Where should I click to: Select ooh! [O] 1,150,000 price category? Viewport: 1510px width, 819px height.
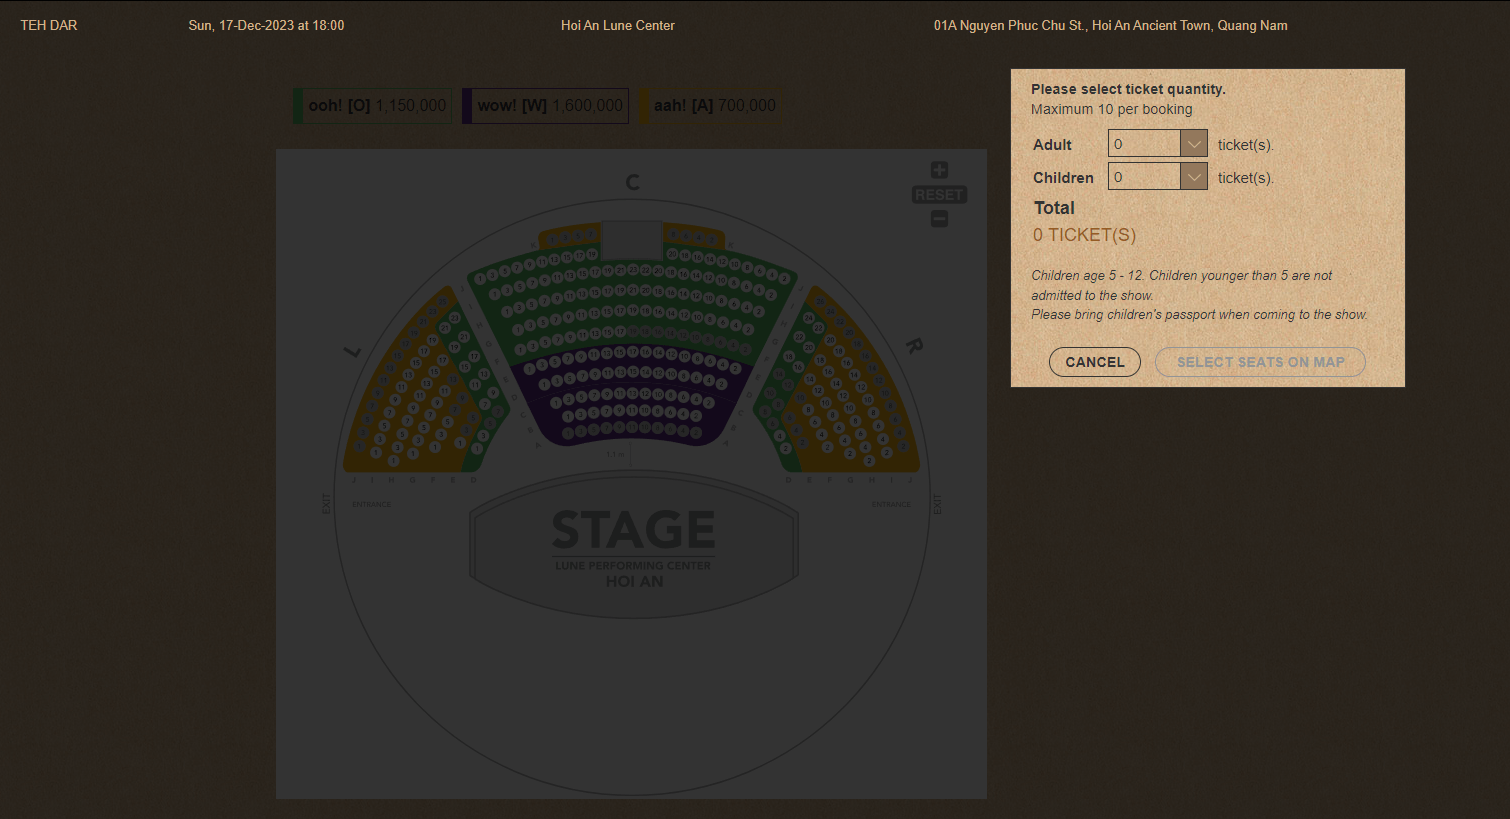pyautogui.click(x=372, y=106)
